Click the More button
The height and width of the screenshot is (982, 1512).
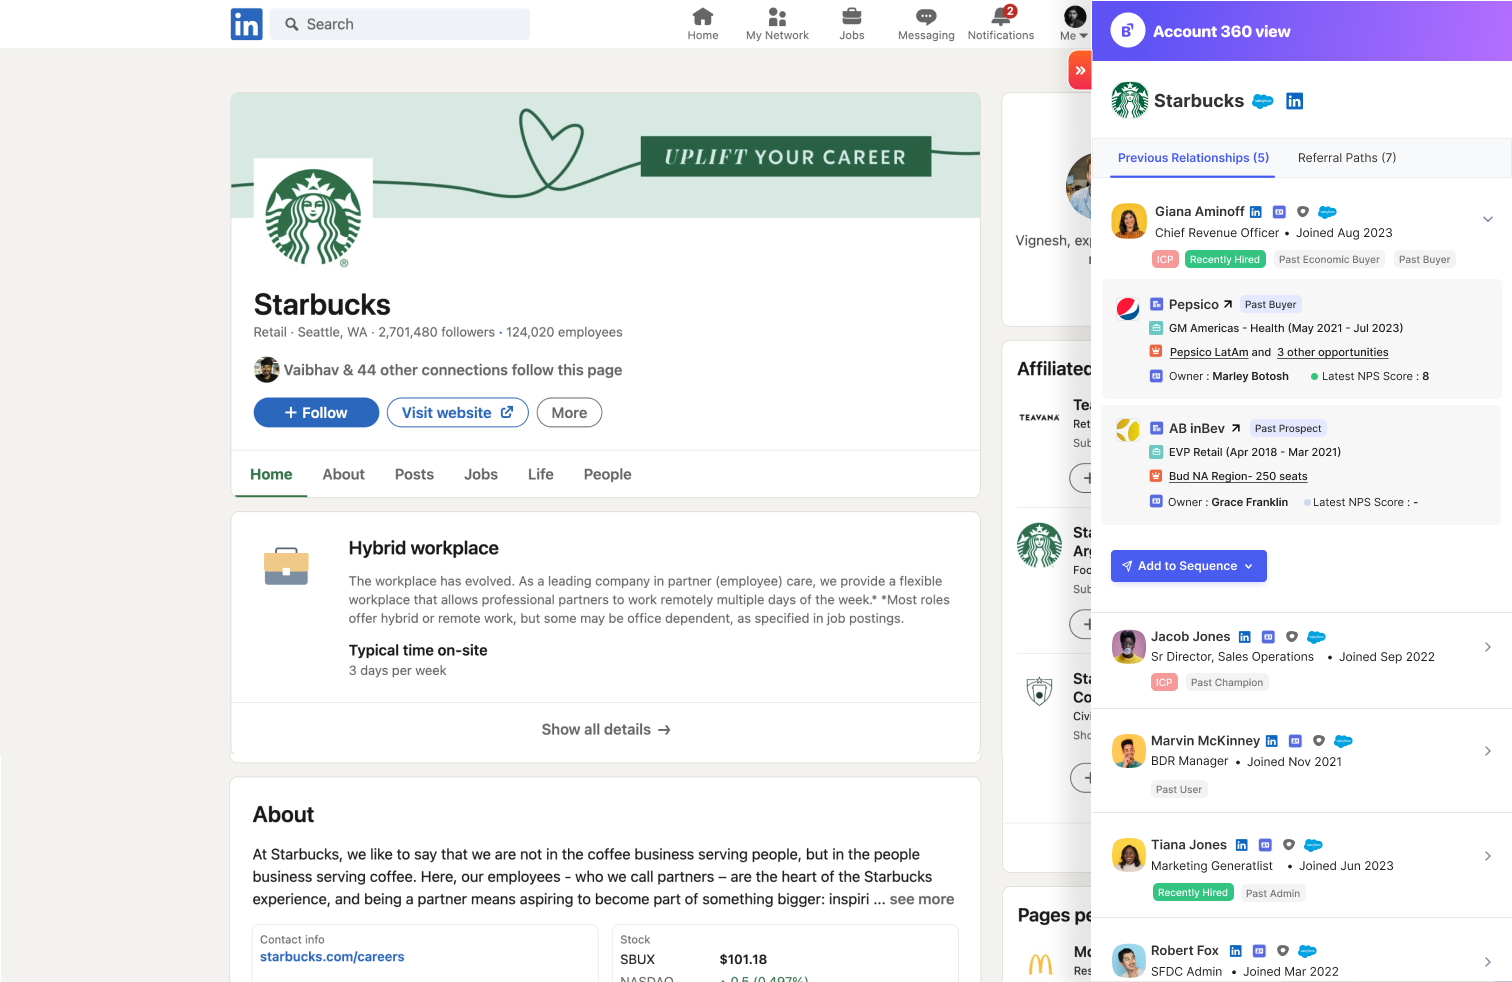coord(569,413)
